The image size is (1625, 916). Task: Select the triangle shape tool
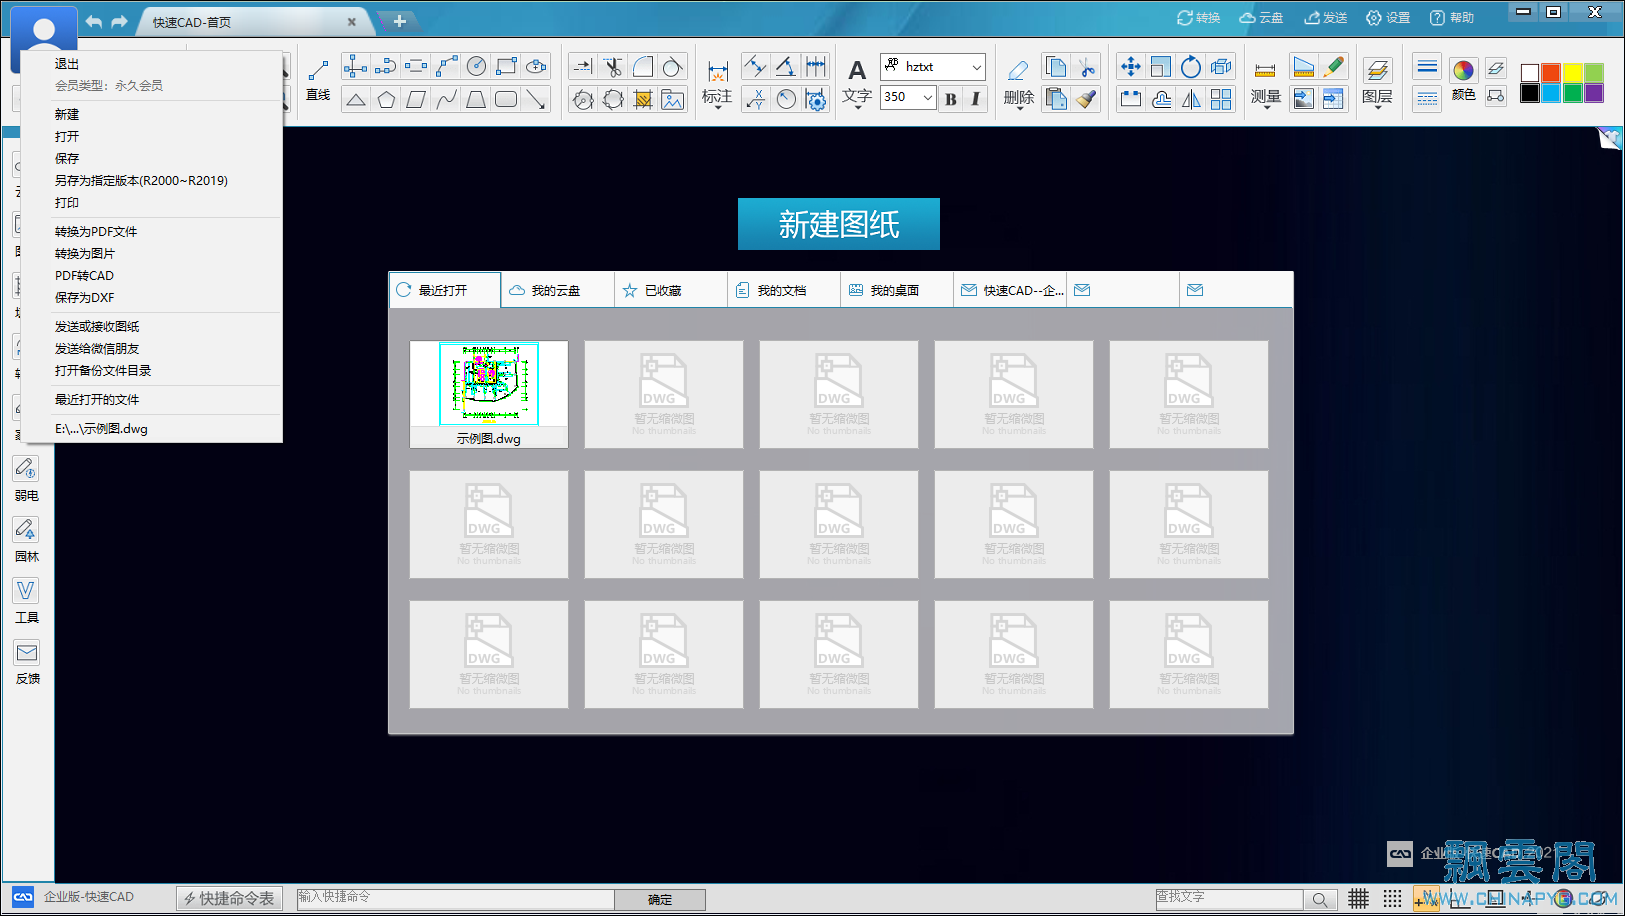(x=356, y=99)
